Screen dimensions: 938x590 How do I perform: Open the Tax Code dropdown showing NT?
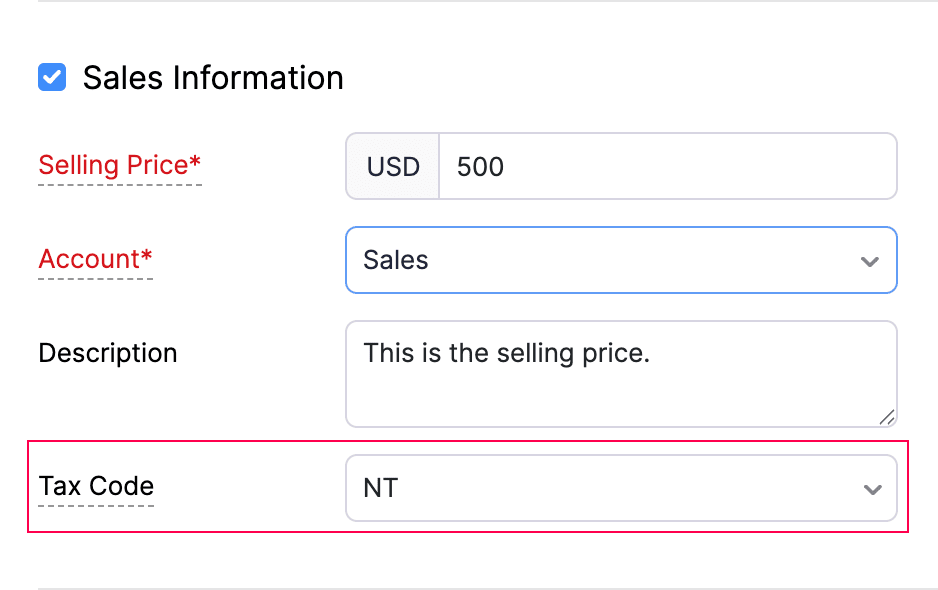click(620, 488)
